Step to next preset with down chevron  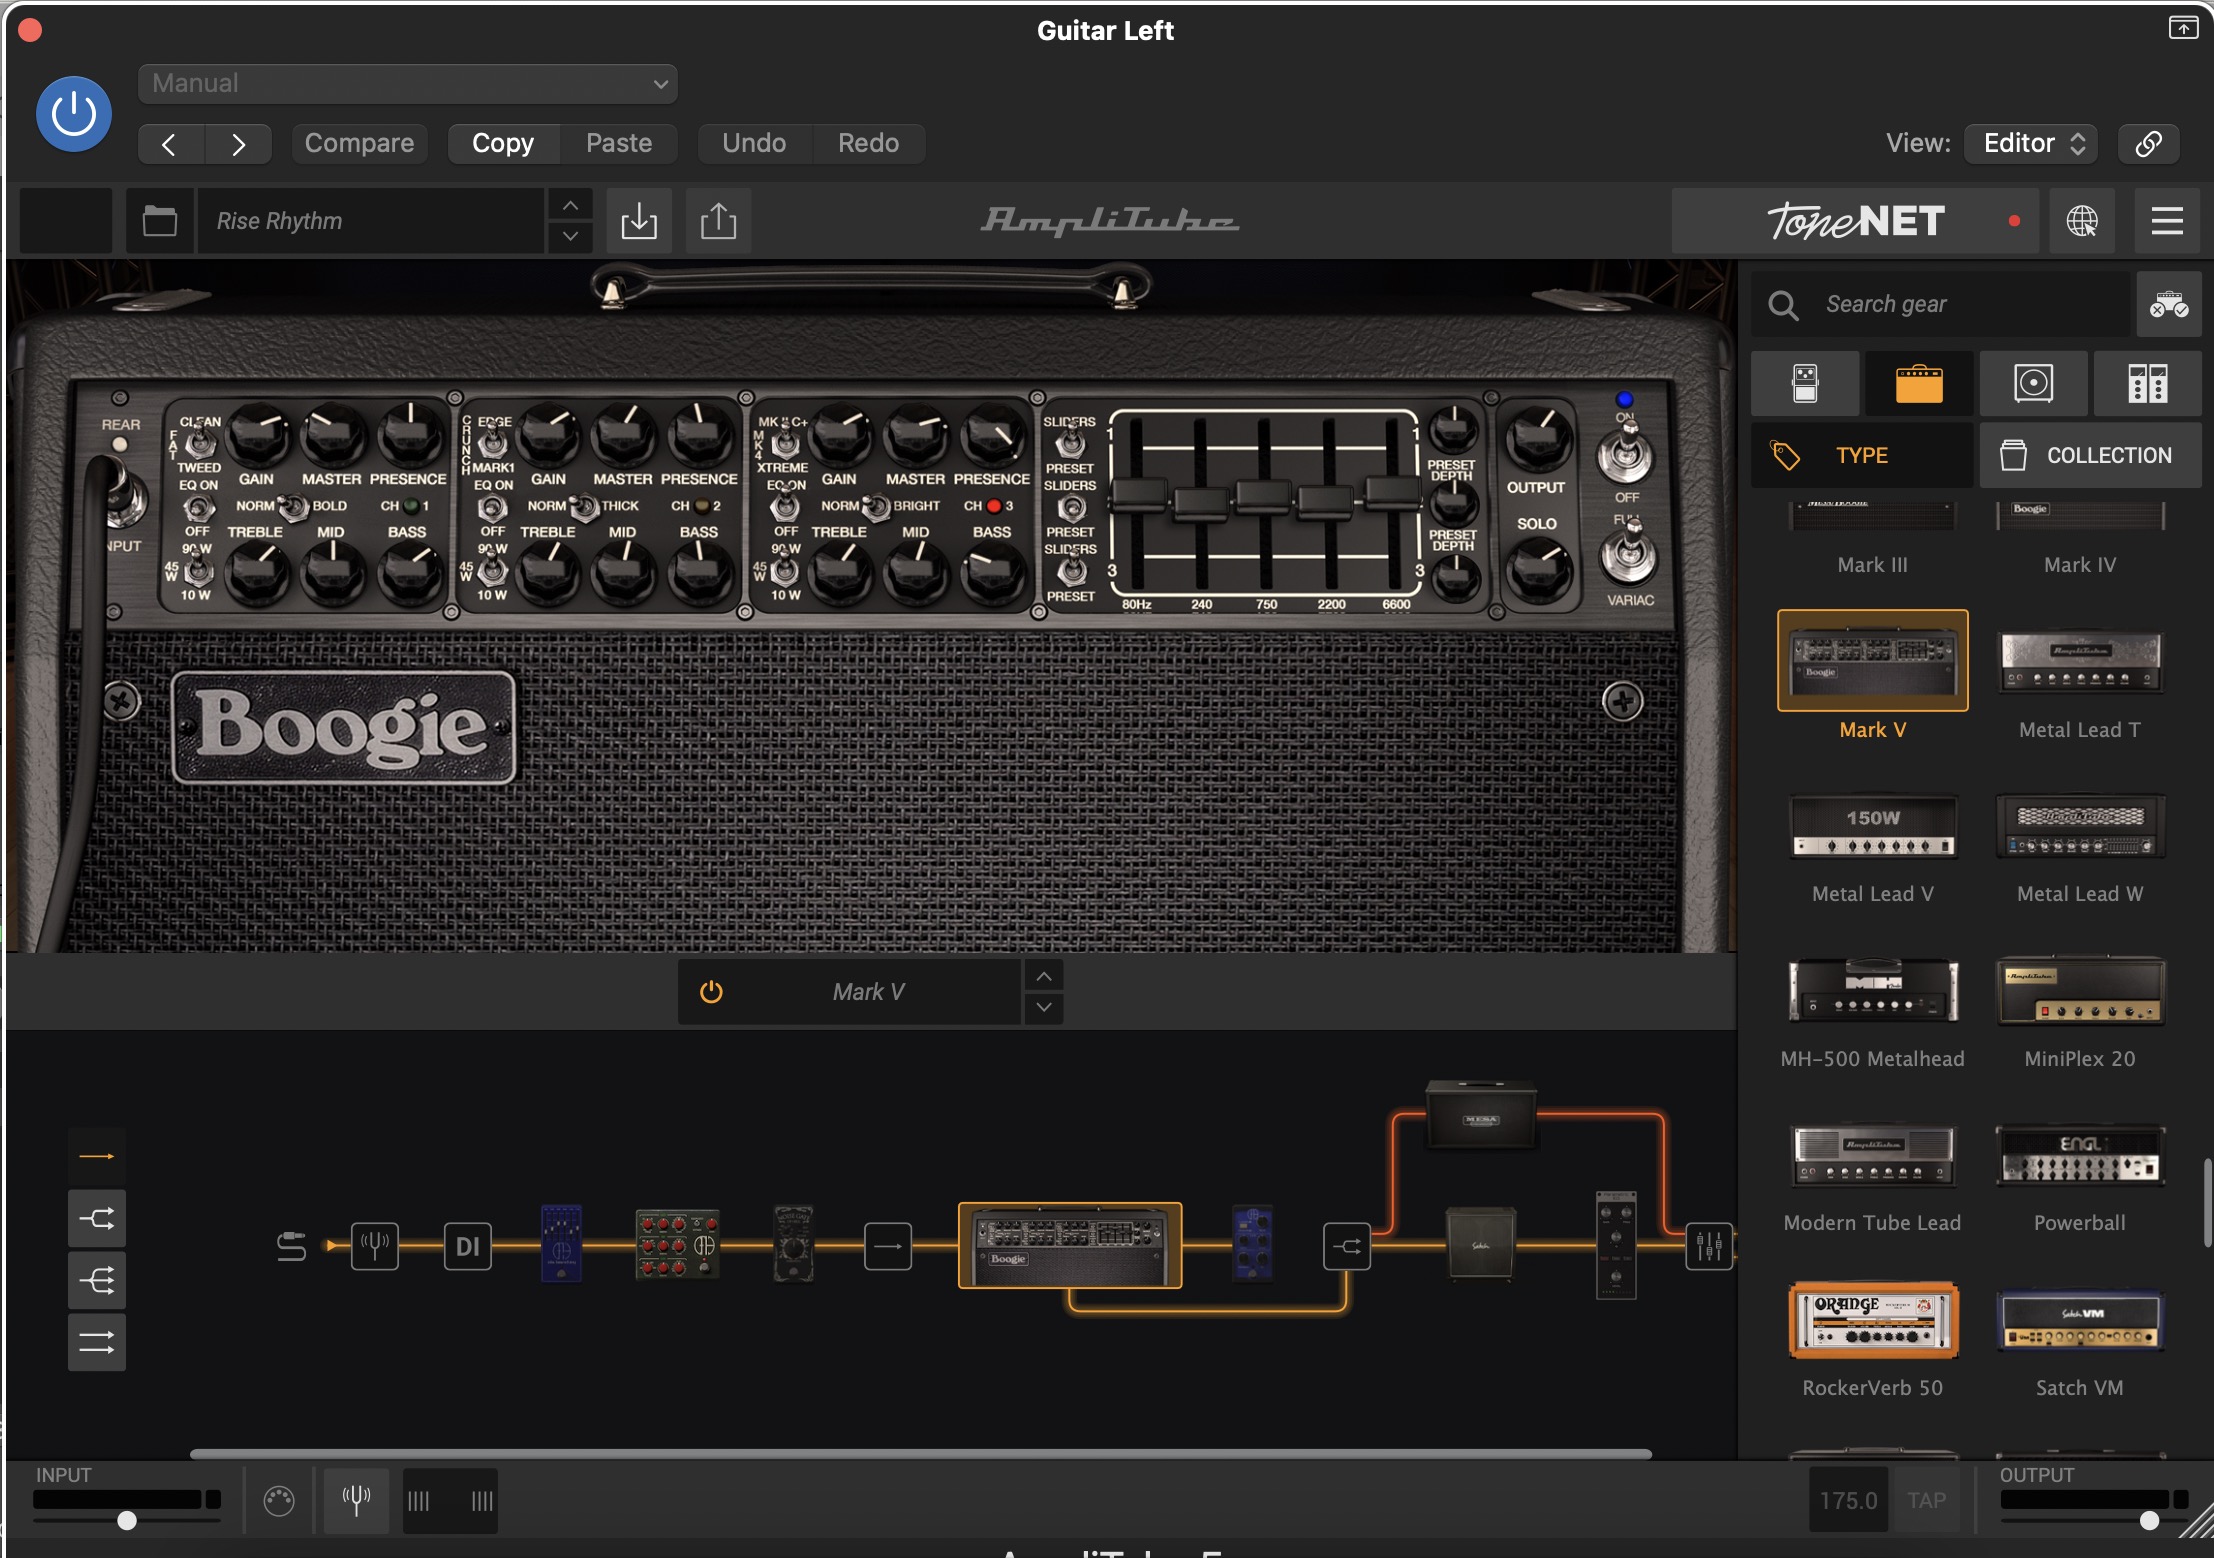tap(570, 237)
